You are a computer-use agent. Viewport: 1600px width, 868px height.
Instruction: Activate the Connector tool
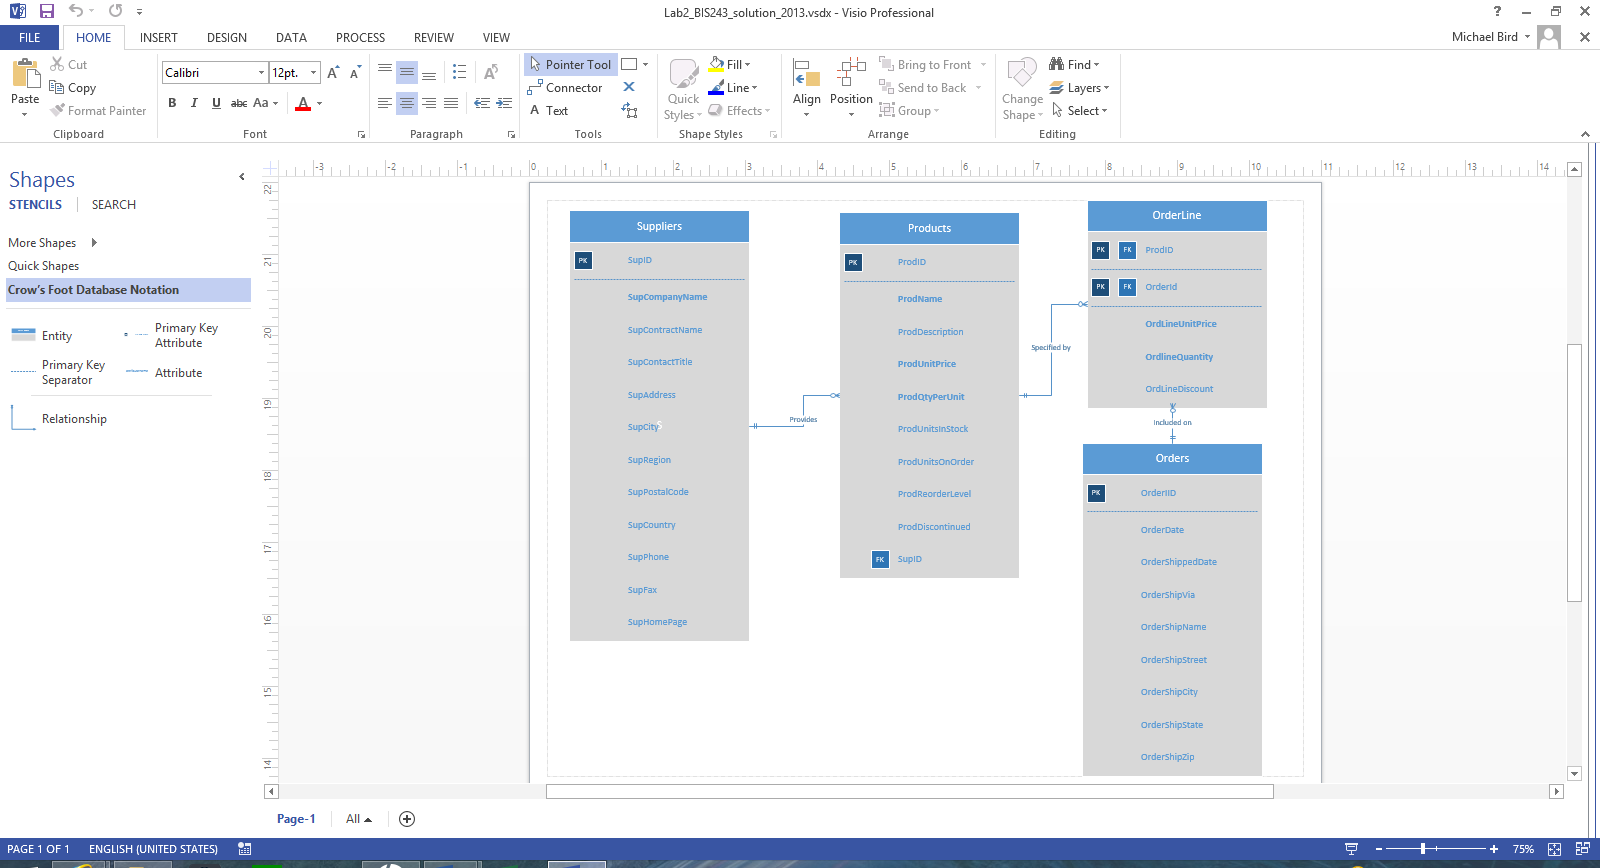(565, 88)
